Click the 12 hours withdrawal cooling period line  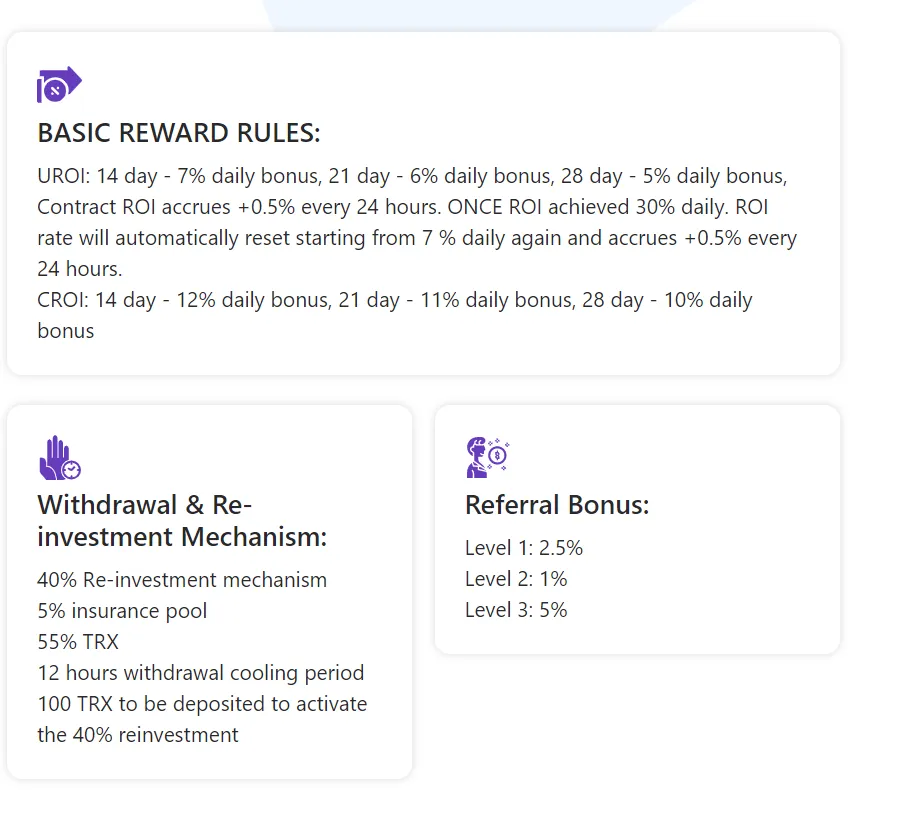[200, 673]
